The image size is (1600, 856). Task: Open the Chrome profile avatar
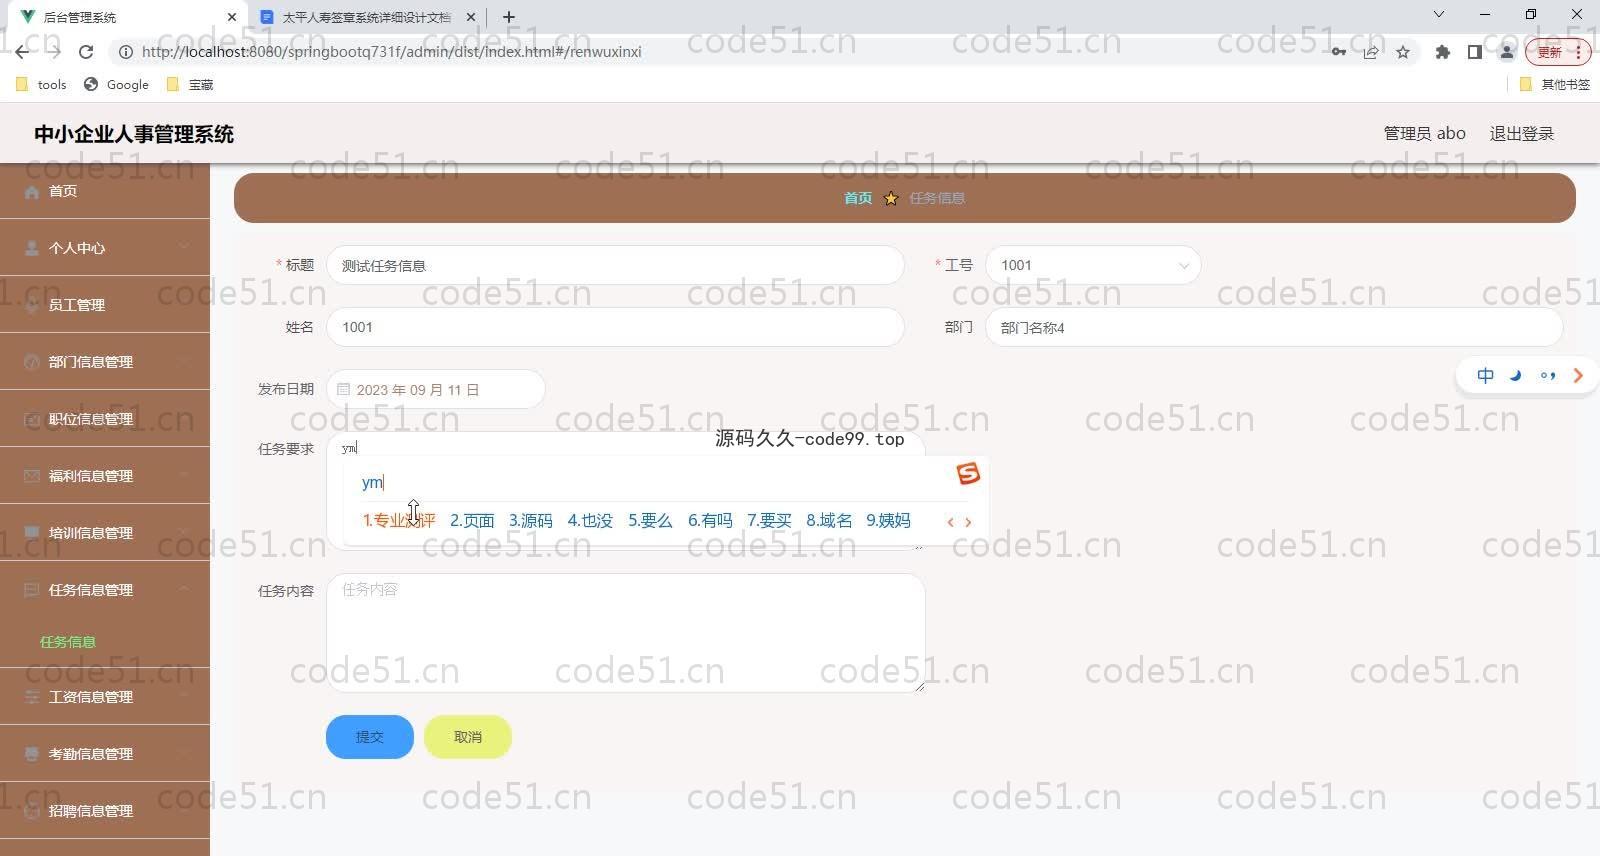click(x=1506, y=52)
